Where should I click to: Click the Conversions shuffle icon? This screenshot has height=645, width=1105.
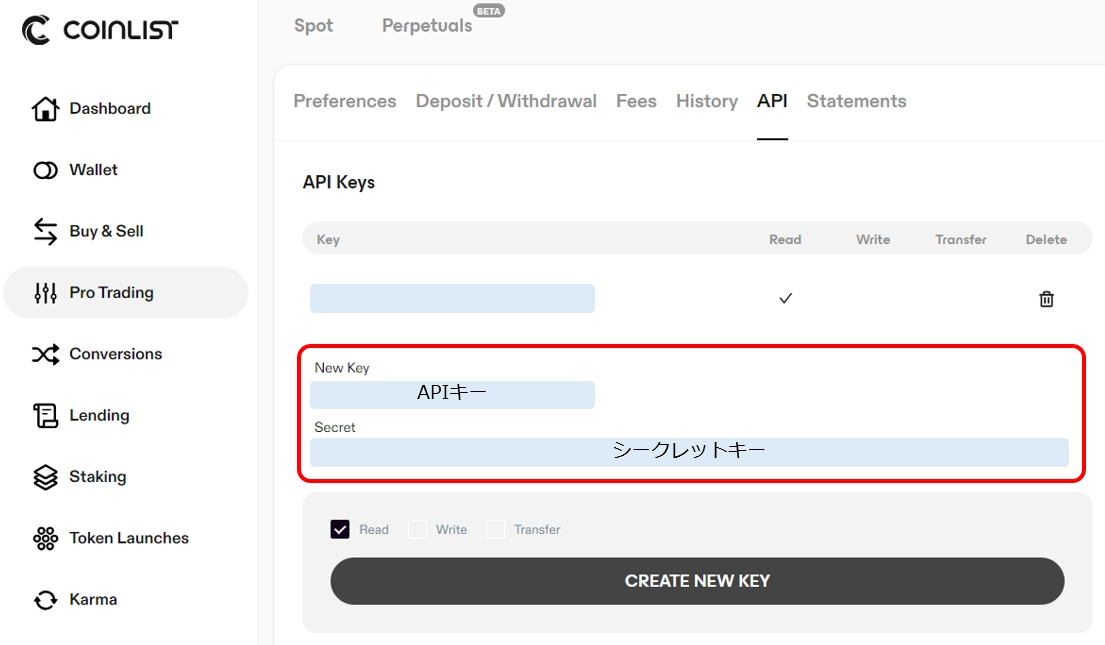point(45,354)
